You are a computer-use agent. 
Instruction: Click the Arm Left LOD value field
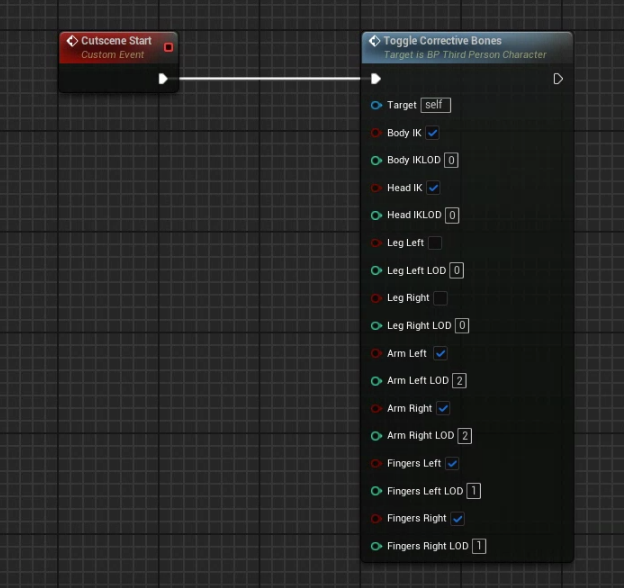[460, 381]
